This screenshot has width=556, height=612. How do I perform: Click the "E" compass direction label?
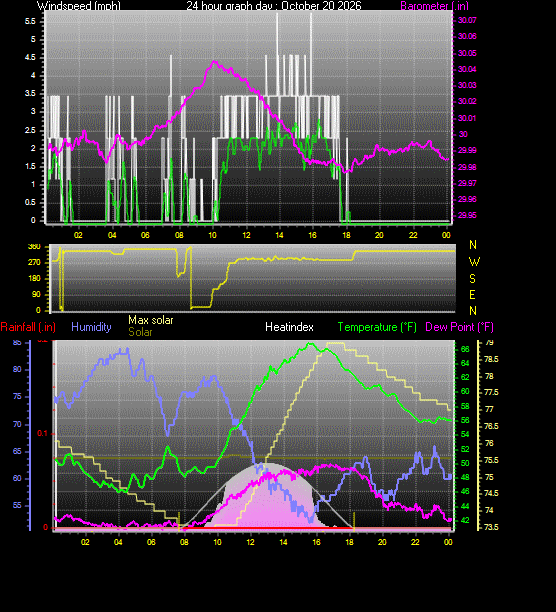click(473, 295)
